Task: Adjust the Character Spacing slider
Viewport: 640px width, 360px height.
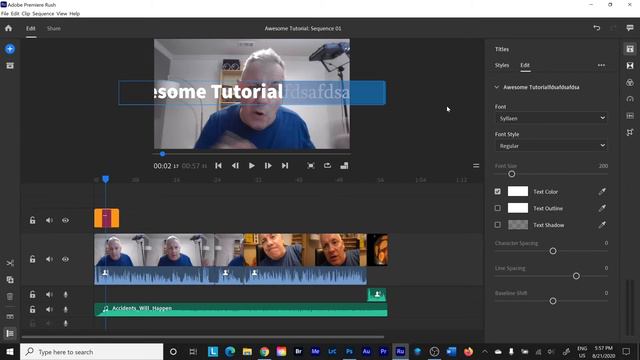Action: (553, 251)
